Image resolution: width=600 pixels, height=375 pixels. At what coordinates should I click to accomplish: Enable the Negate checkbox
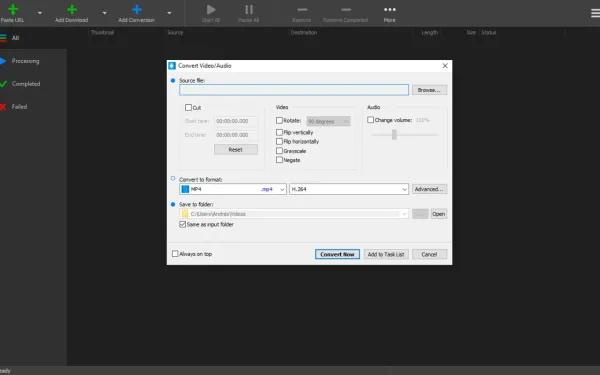(279, 160)
